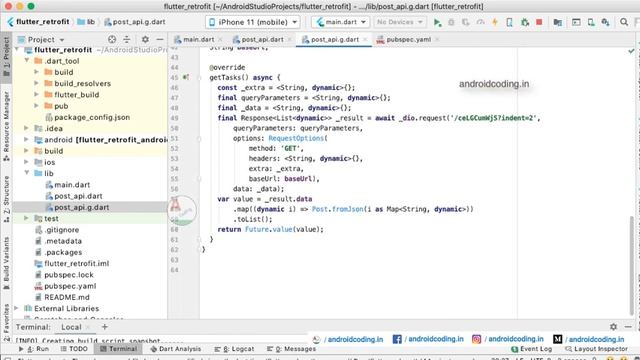The image size is (640, 360).
Task: Open the Layout Inspector
Action: (x=596, y=349)
